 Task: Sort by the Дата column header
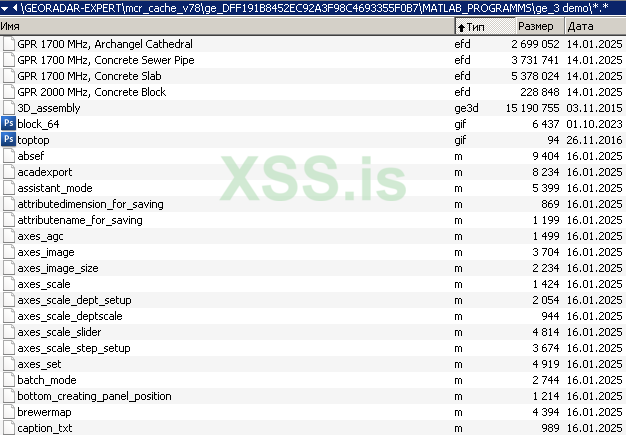595,26
